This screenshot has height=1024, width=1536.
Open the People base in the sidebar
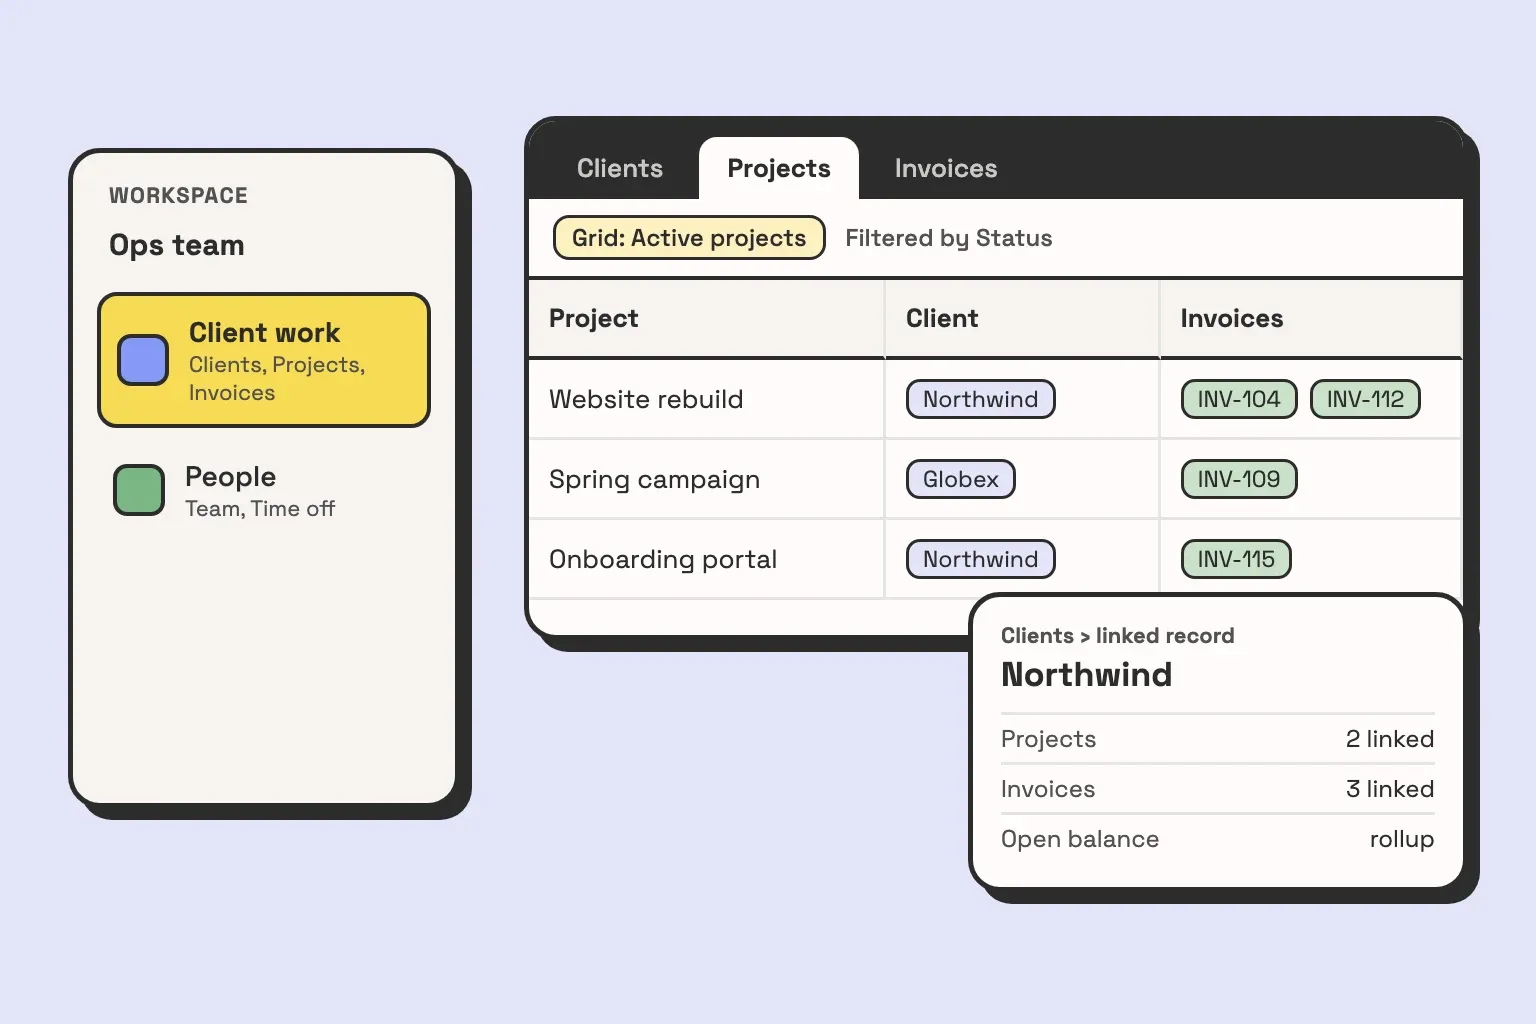[x=264, y=490]
